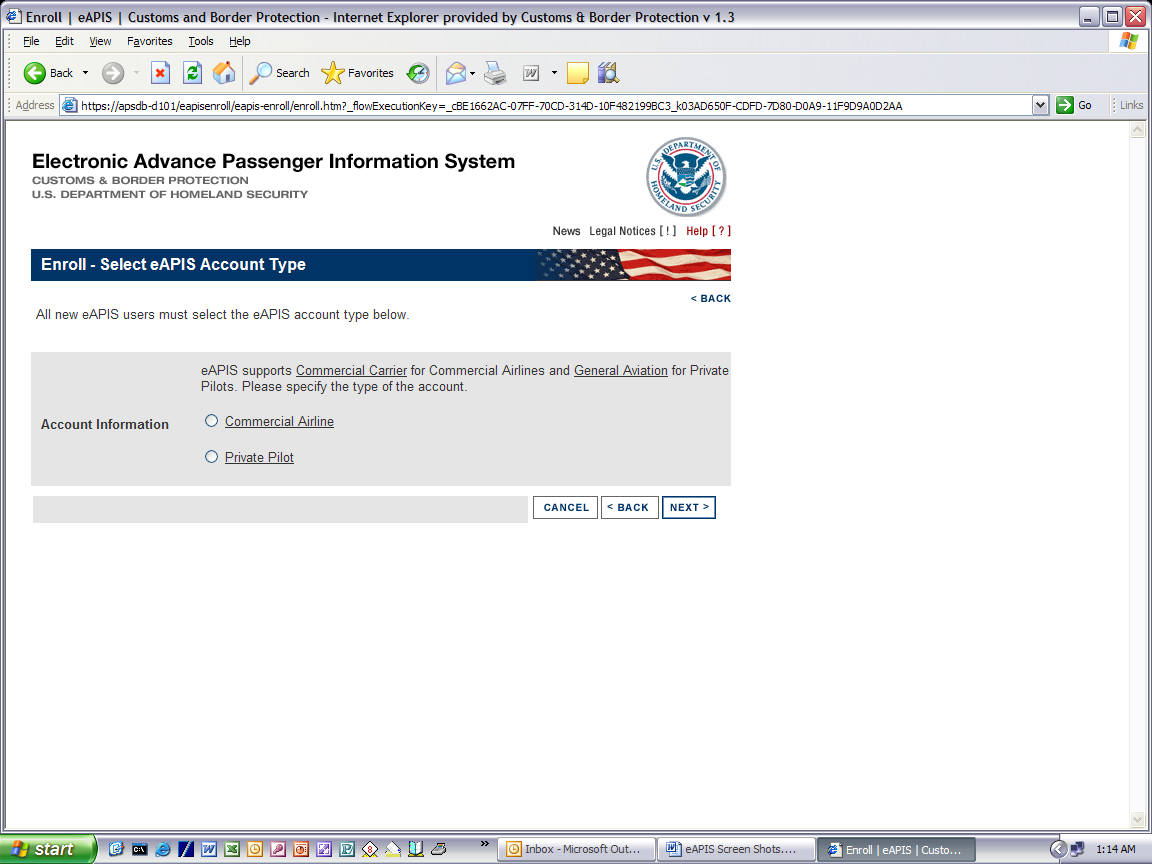Expand hidden Quick Launch icons chevron
This screenshot has height=864, width=1152.
(484, 843)
